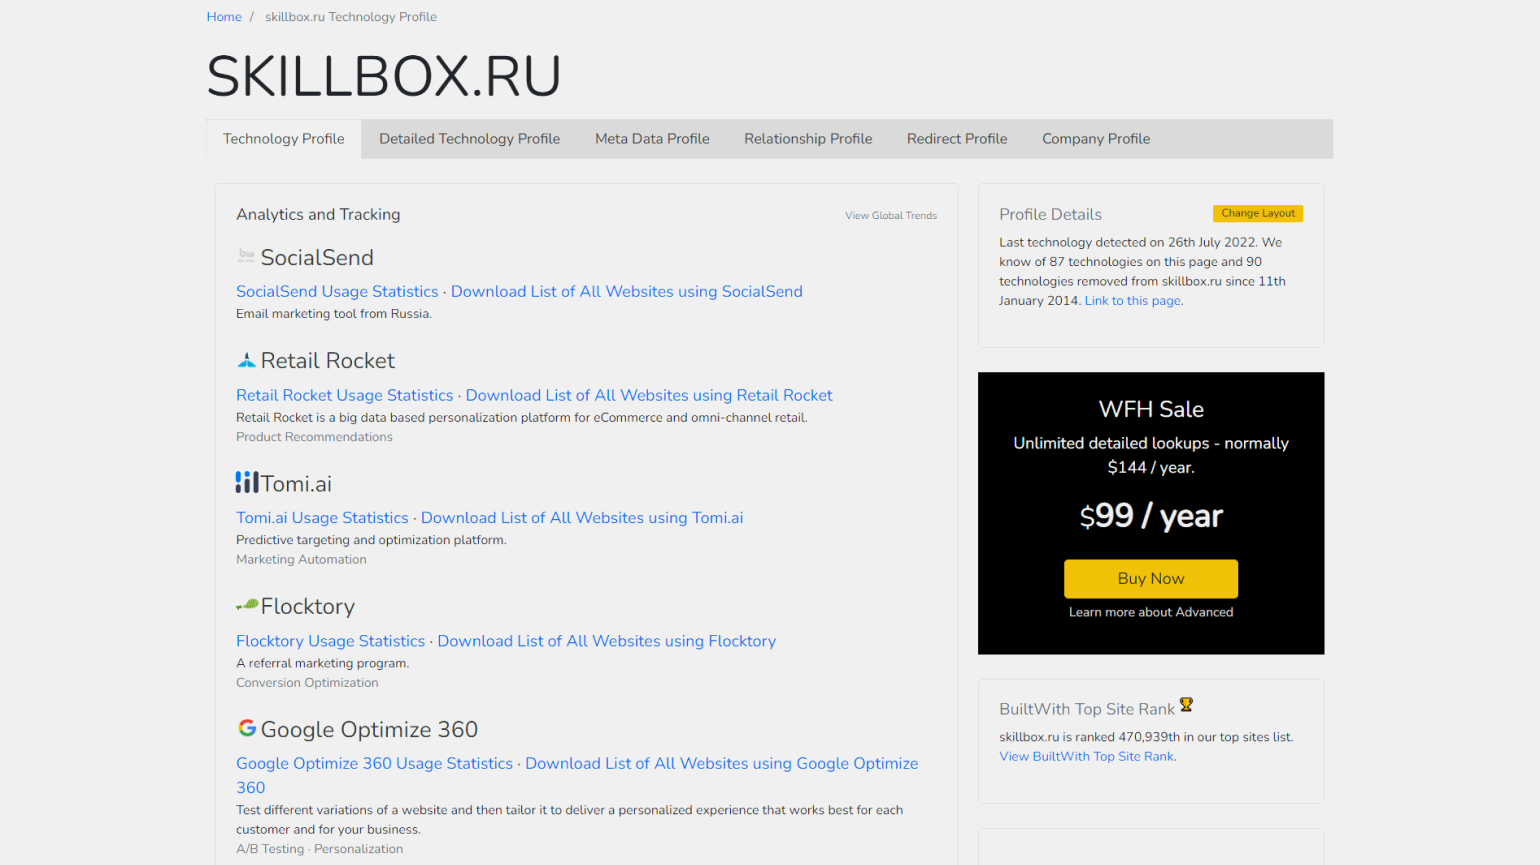Open the Detailed Technology Profile tab
This screenshot has height=865, width=1540.
[x=469, y=139]
